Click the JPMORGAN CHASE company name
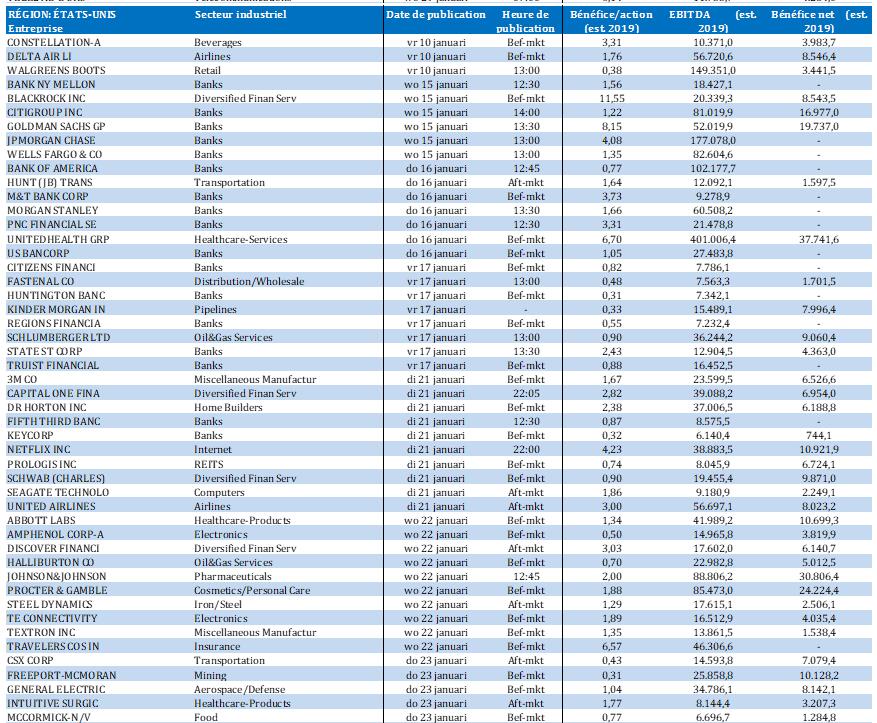 [51, 140]
